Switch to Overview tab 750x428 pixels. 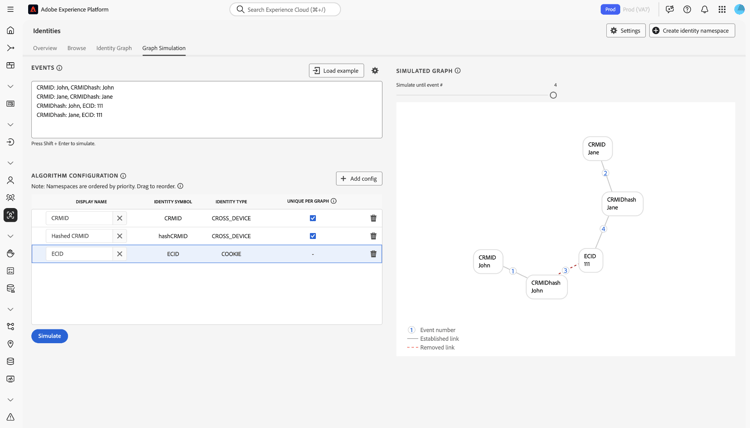tap(45, 48)
